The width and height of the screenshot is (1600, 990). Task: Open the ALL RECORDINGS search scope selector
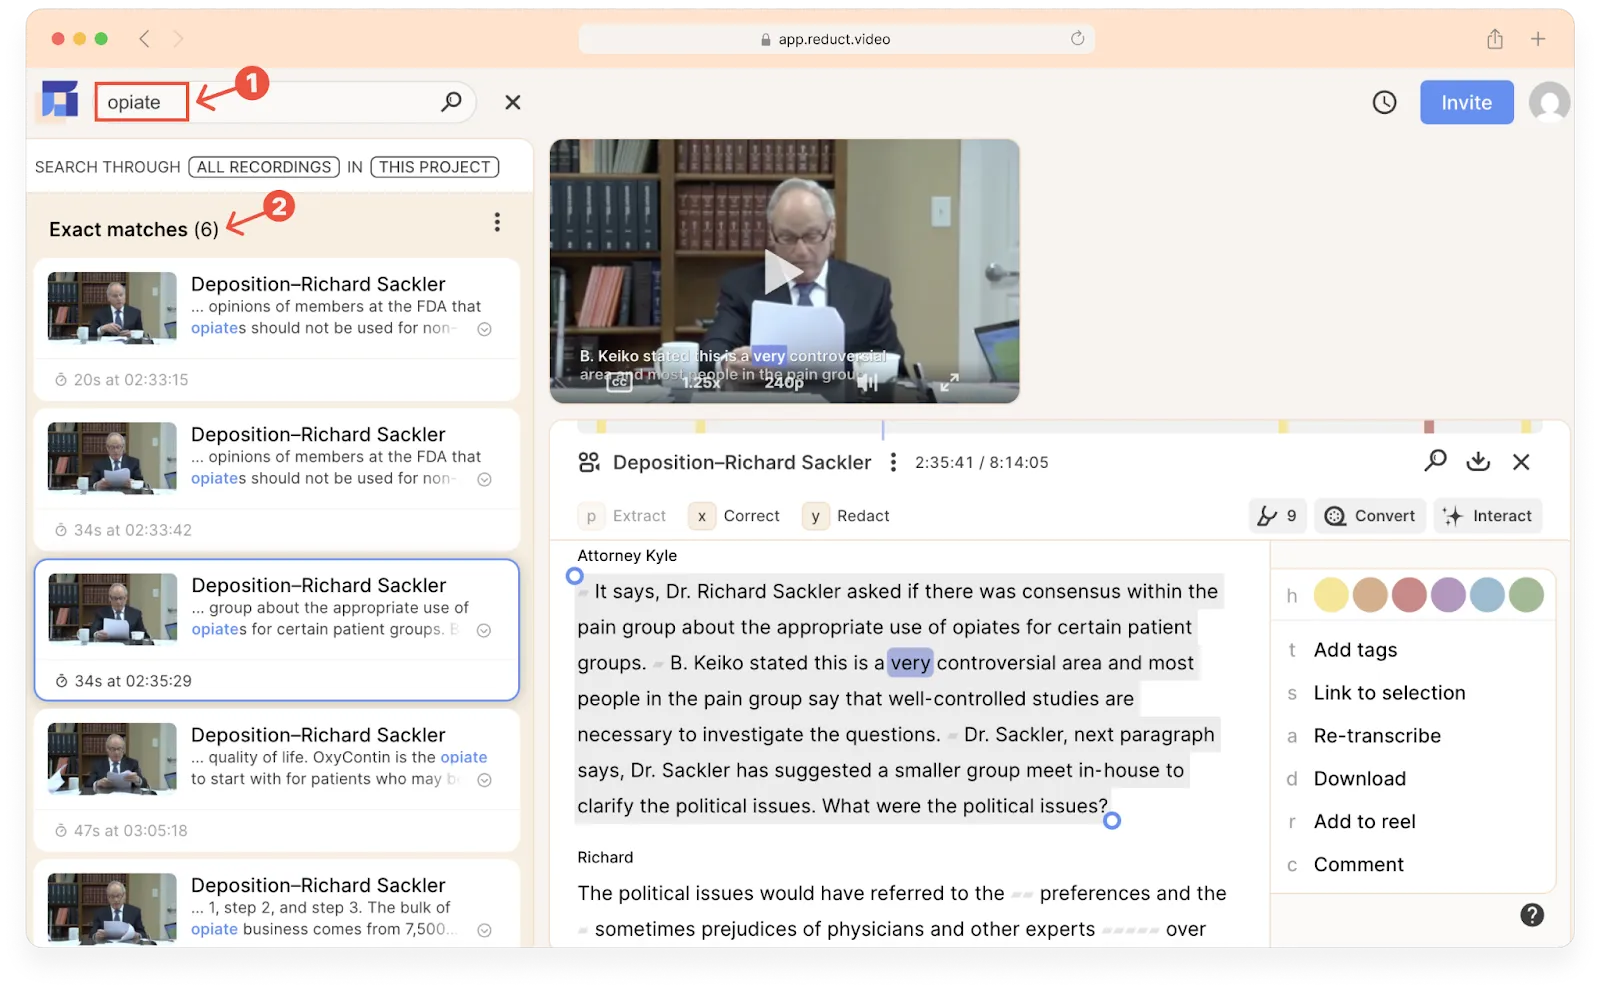(264, 167)
